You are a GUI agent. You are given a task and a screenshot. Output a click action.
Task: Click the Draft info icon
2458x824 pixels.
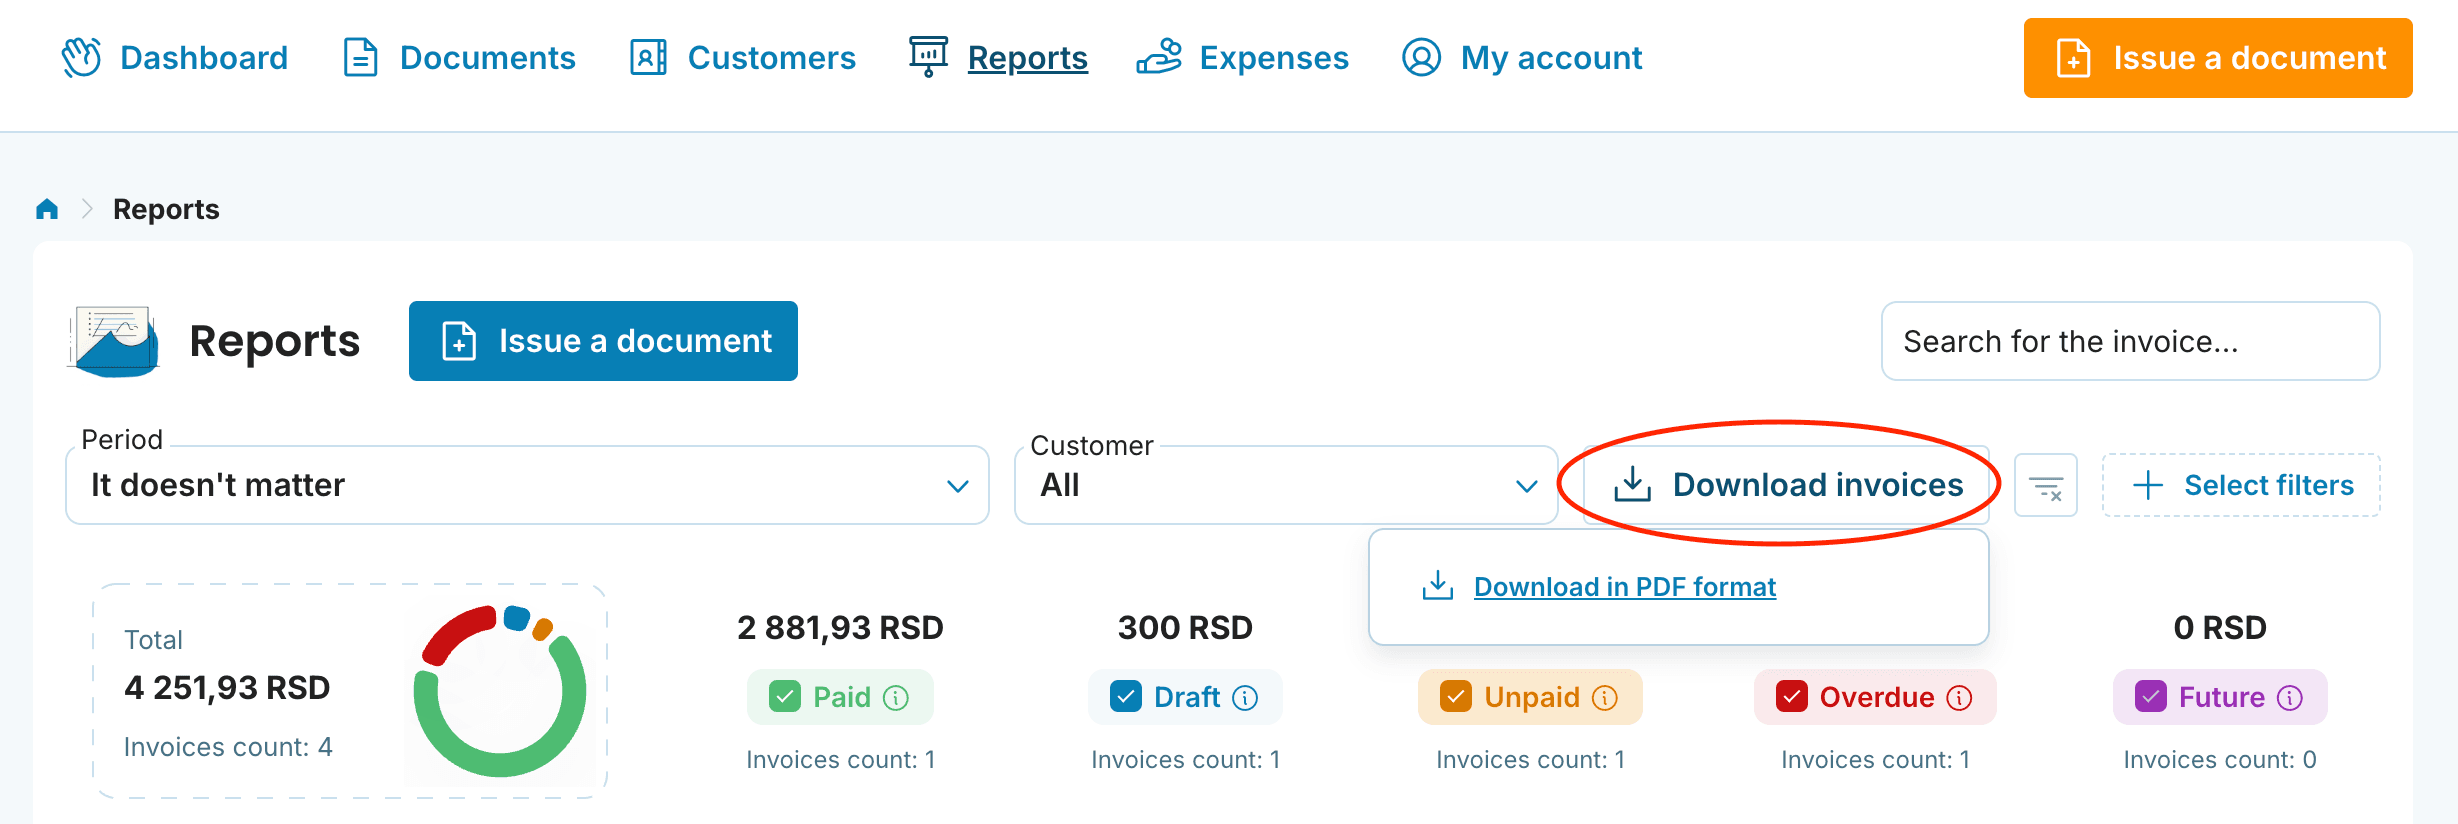[x=1245, y=697]
